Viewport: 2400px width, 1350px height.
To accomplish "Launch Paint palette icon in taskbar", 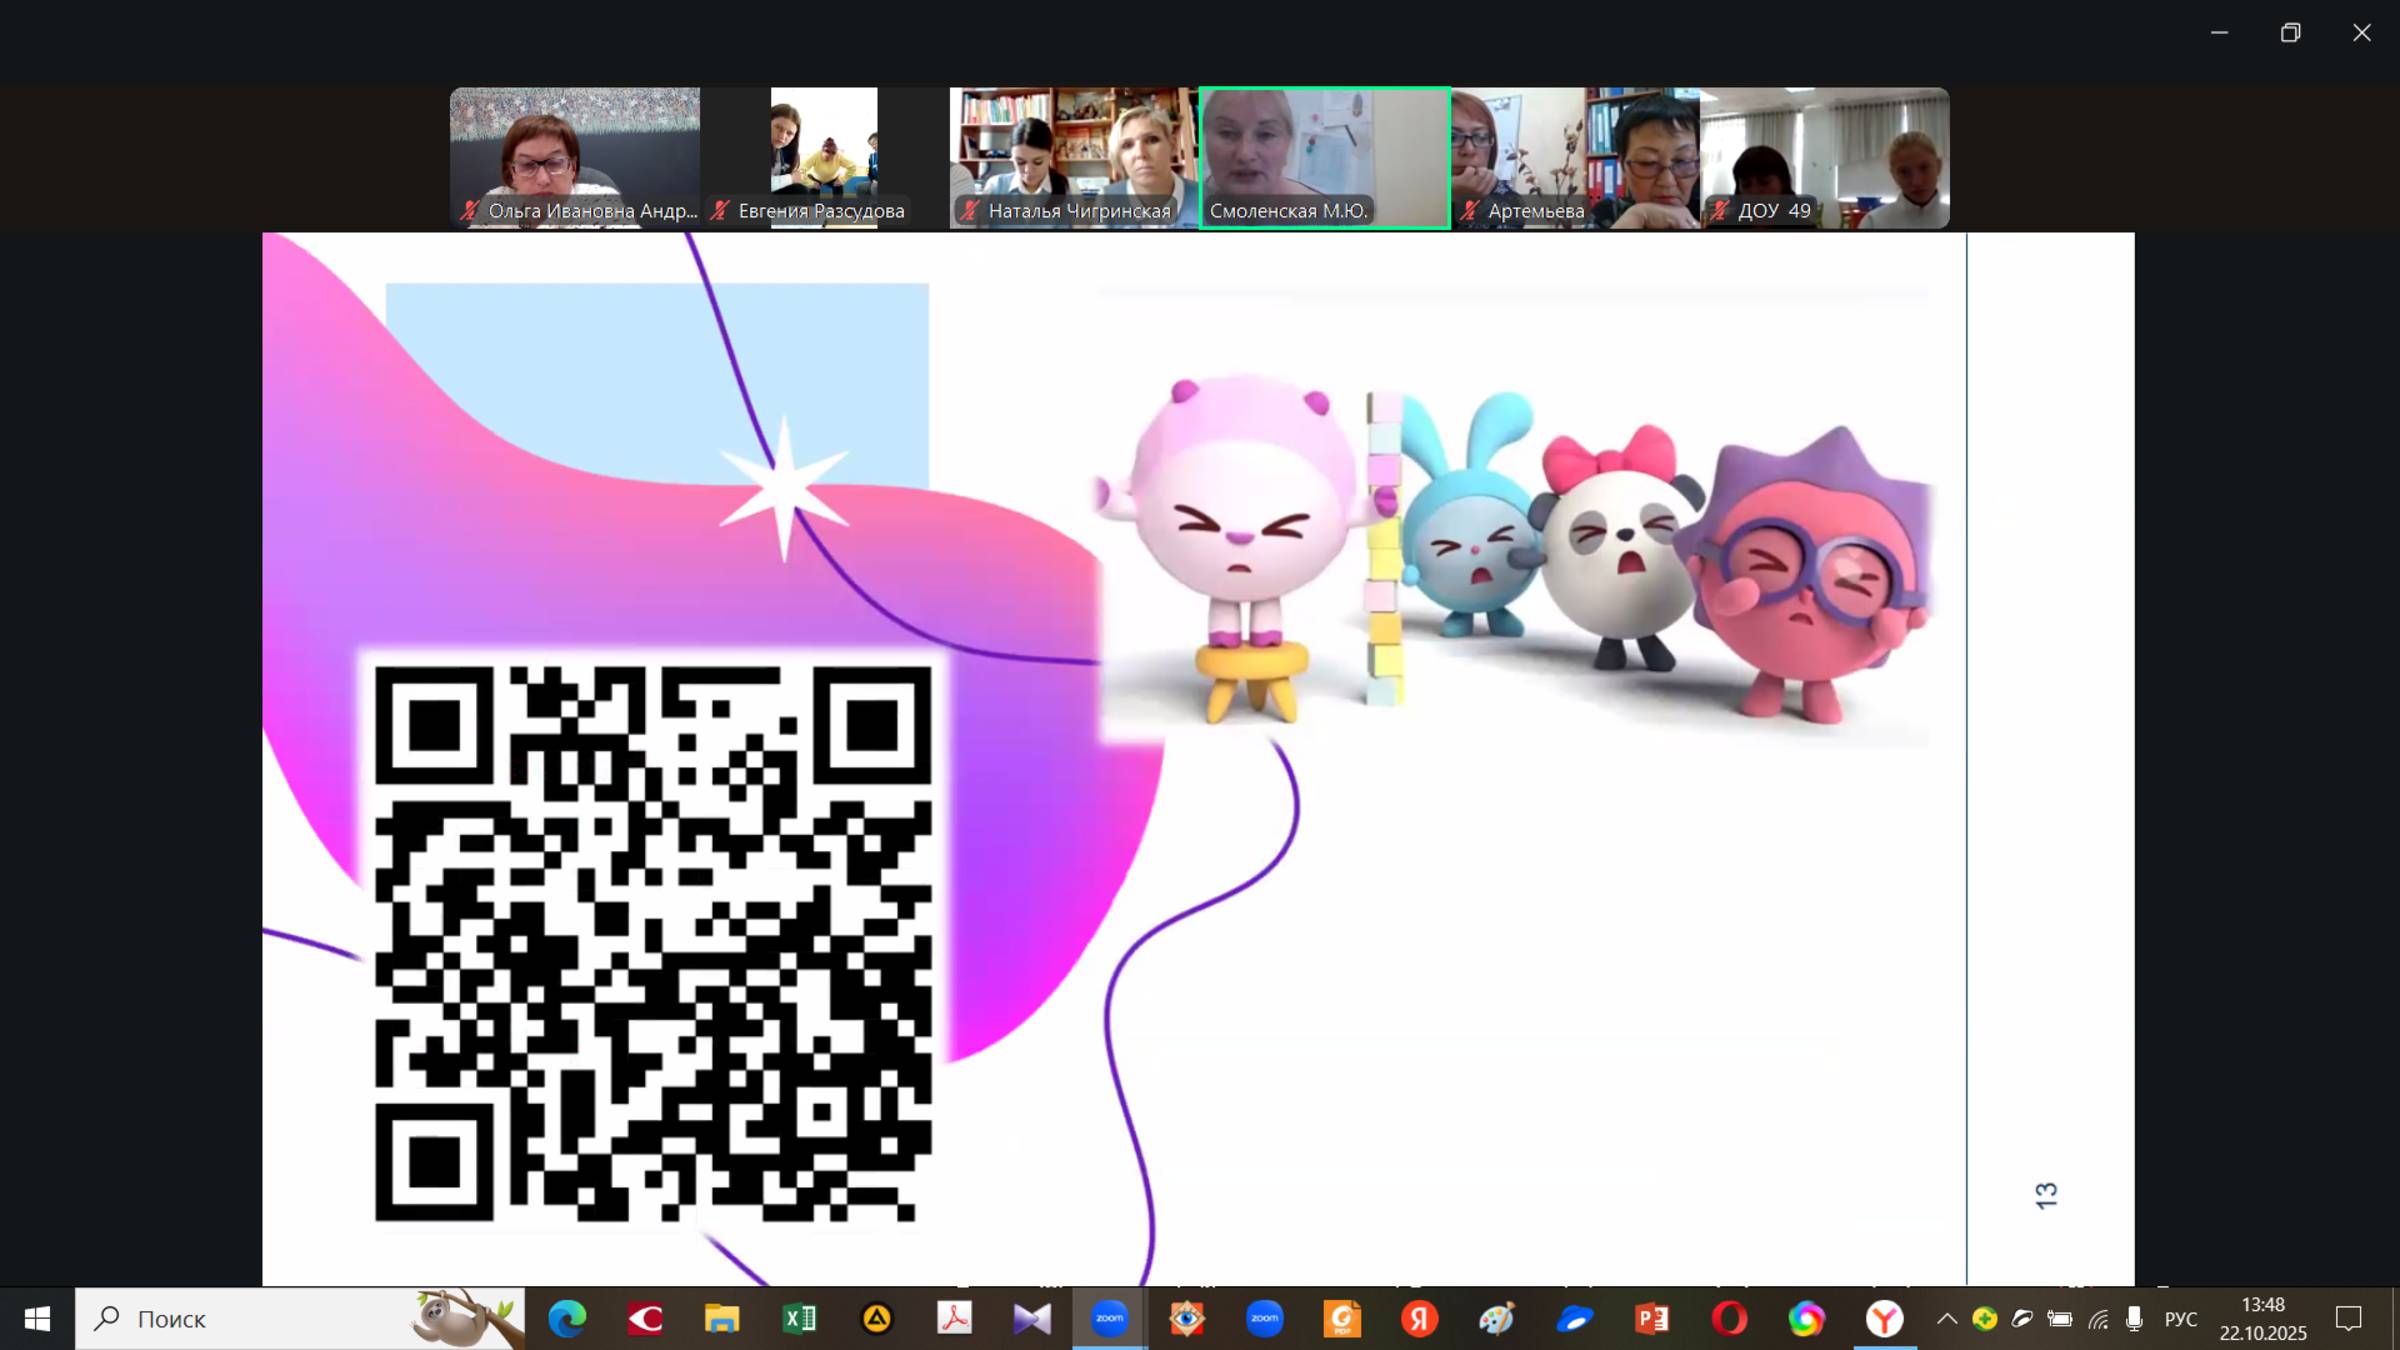I will pos(1496,1319).
